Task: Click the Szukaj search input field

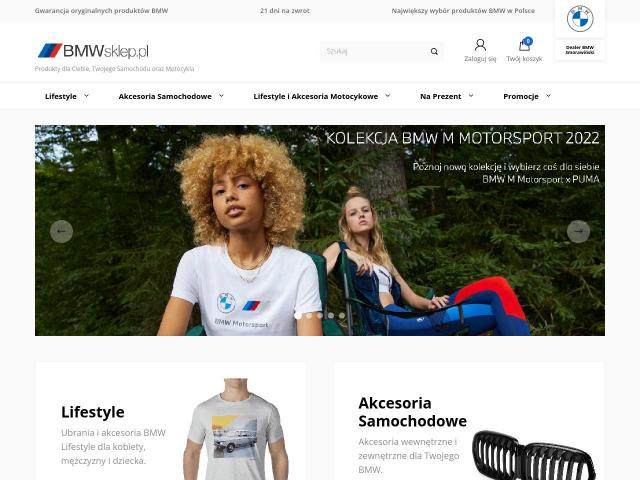Action: tap(375, 51)
